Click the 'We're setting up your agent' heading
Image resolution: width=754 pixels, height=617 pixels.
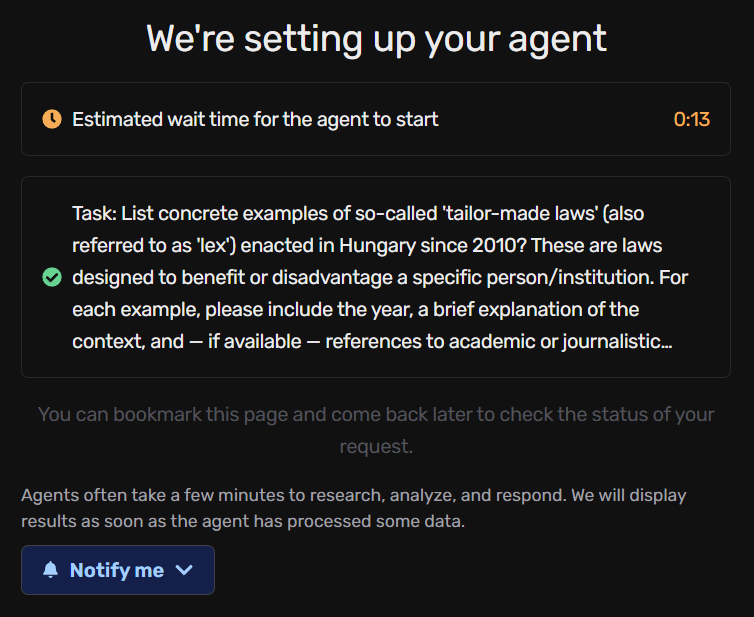(x=377, y=38)
